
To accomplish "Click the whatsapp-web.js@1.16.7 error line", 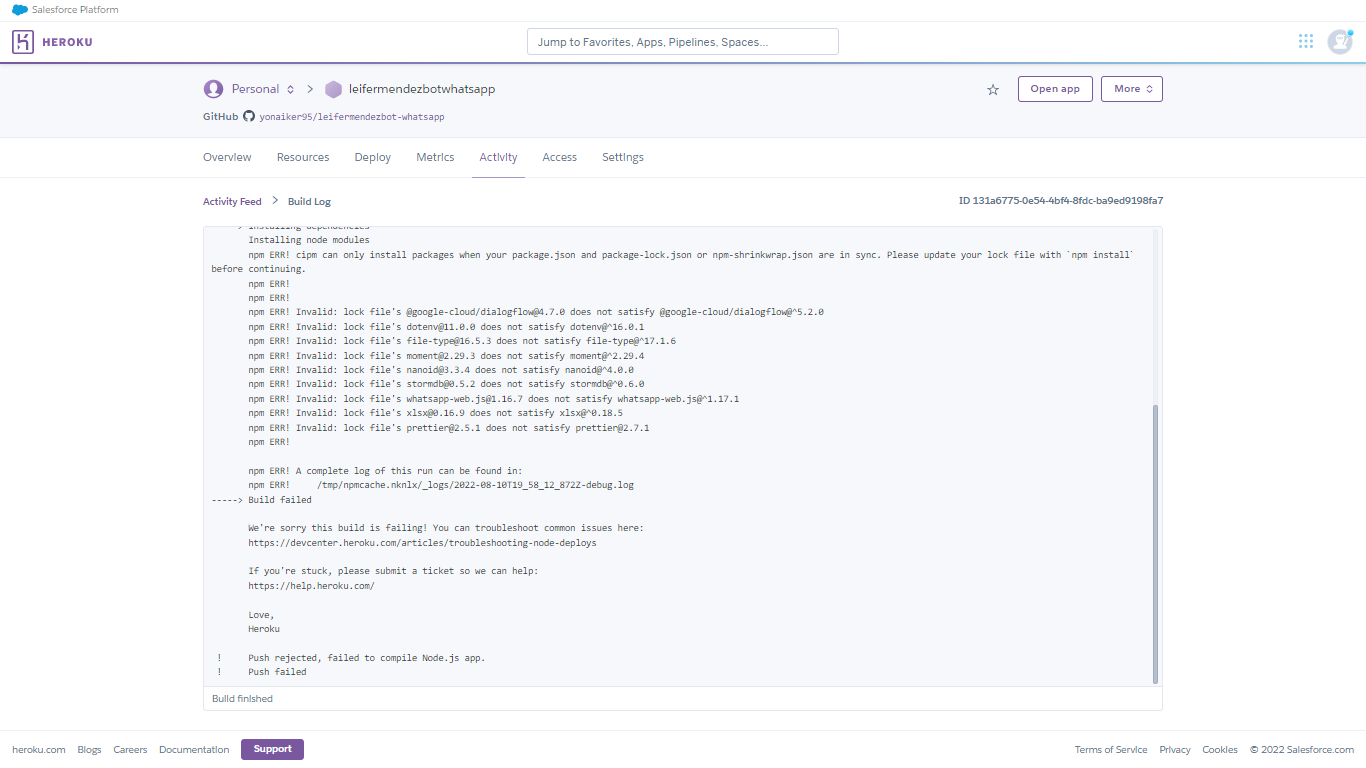I will pyautogui.click(x=493, y=399).
